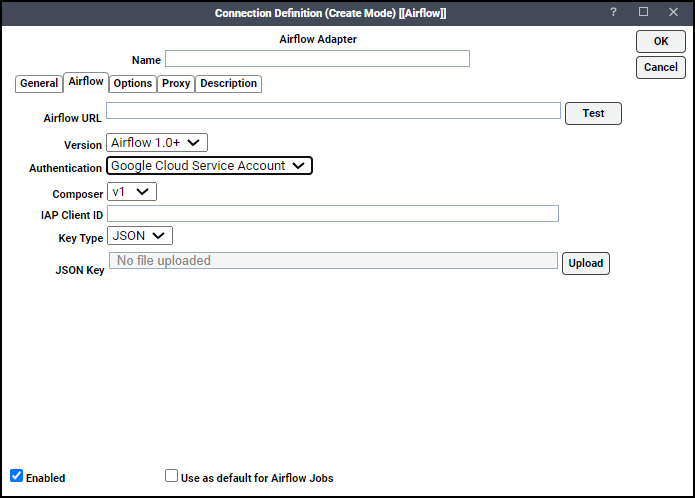The height and width of the screenshot is (498, 695).
Task: Click the Airflow URL label
Action: [x=72, y=118]
